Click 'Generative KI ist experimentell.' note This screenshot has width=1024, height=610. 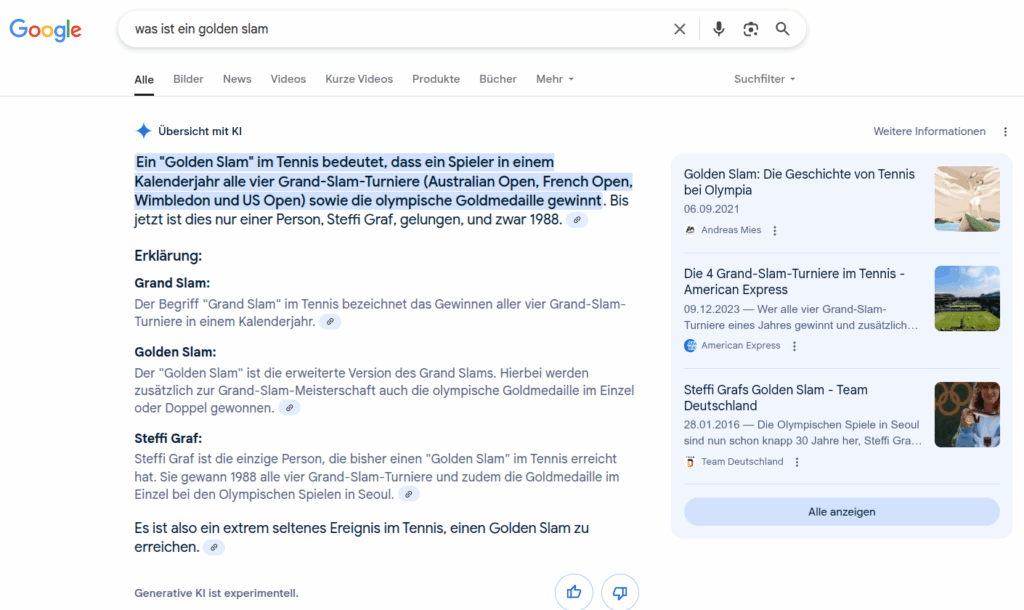click(x=216, y=593)
